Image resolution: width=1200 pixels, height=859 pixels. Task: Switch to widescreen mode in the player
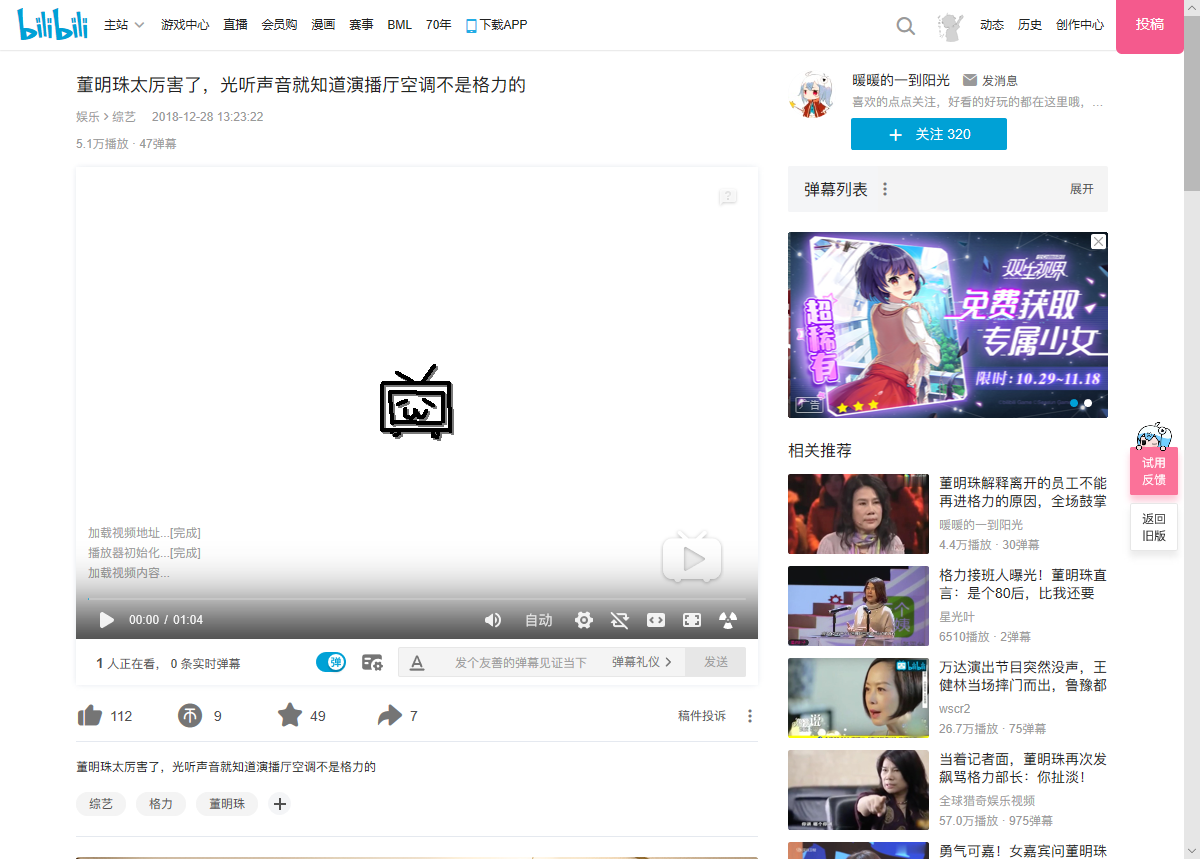click(656, 620)
